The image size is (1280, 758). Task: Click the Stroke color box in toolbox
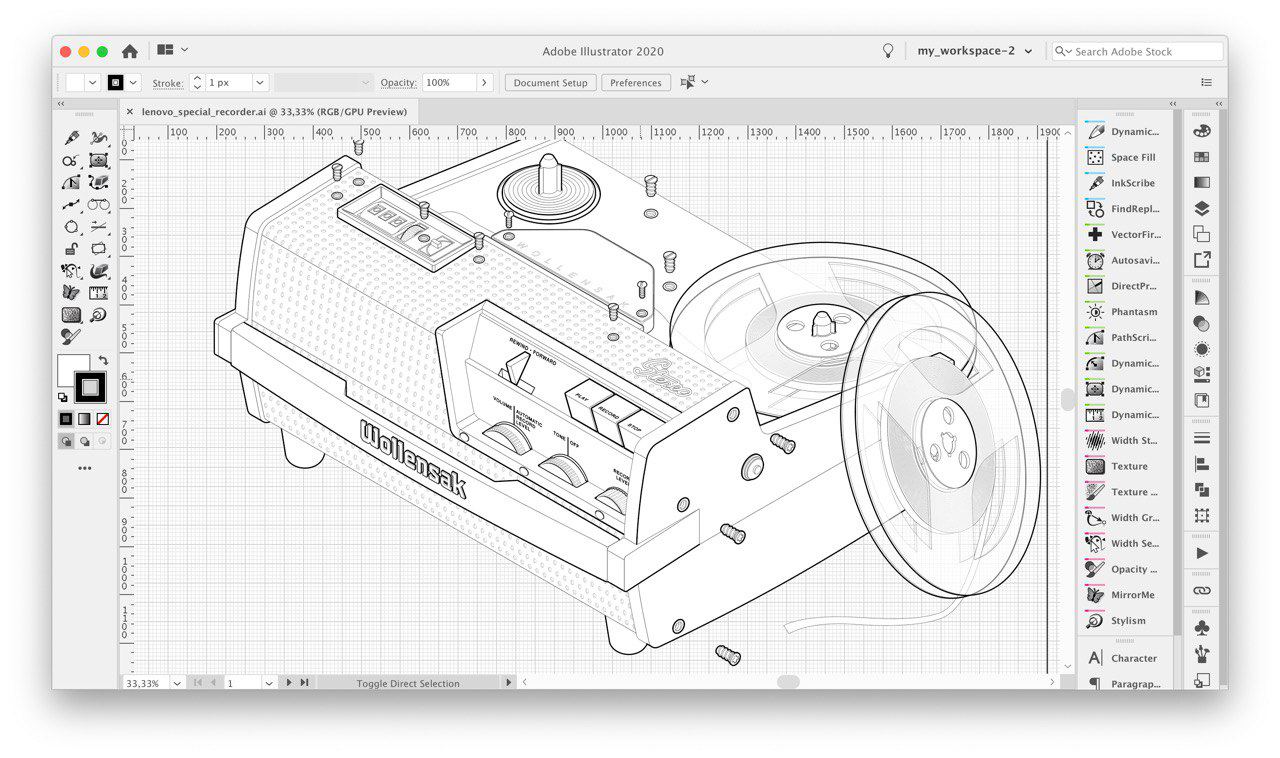(x=90, y=387)
